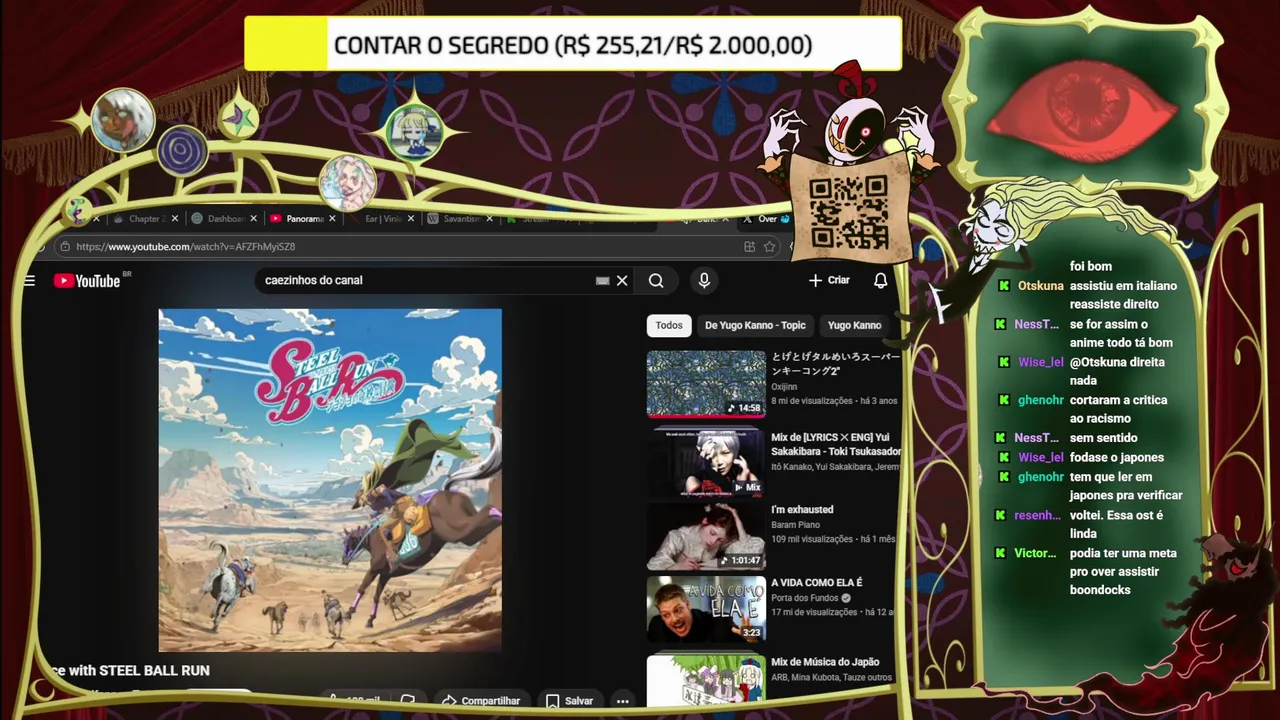The image size is (1280, 720).
Task: Click the Compartilhar share button
Action: [x=481, y=701]
